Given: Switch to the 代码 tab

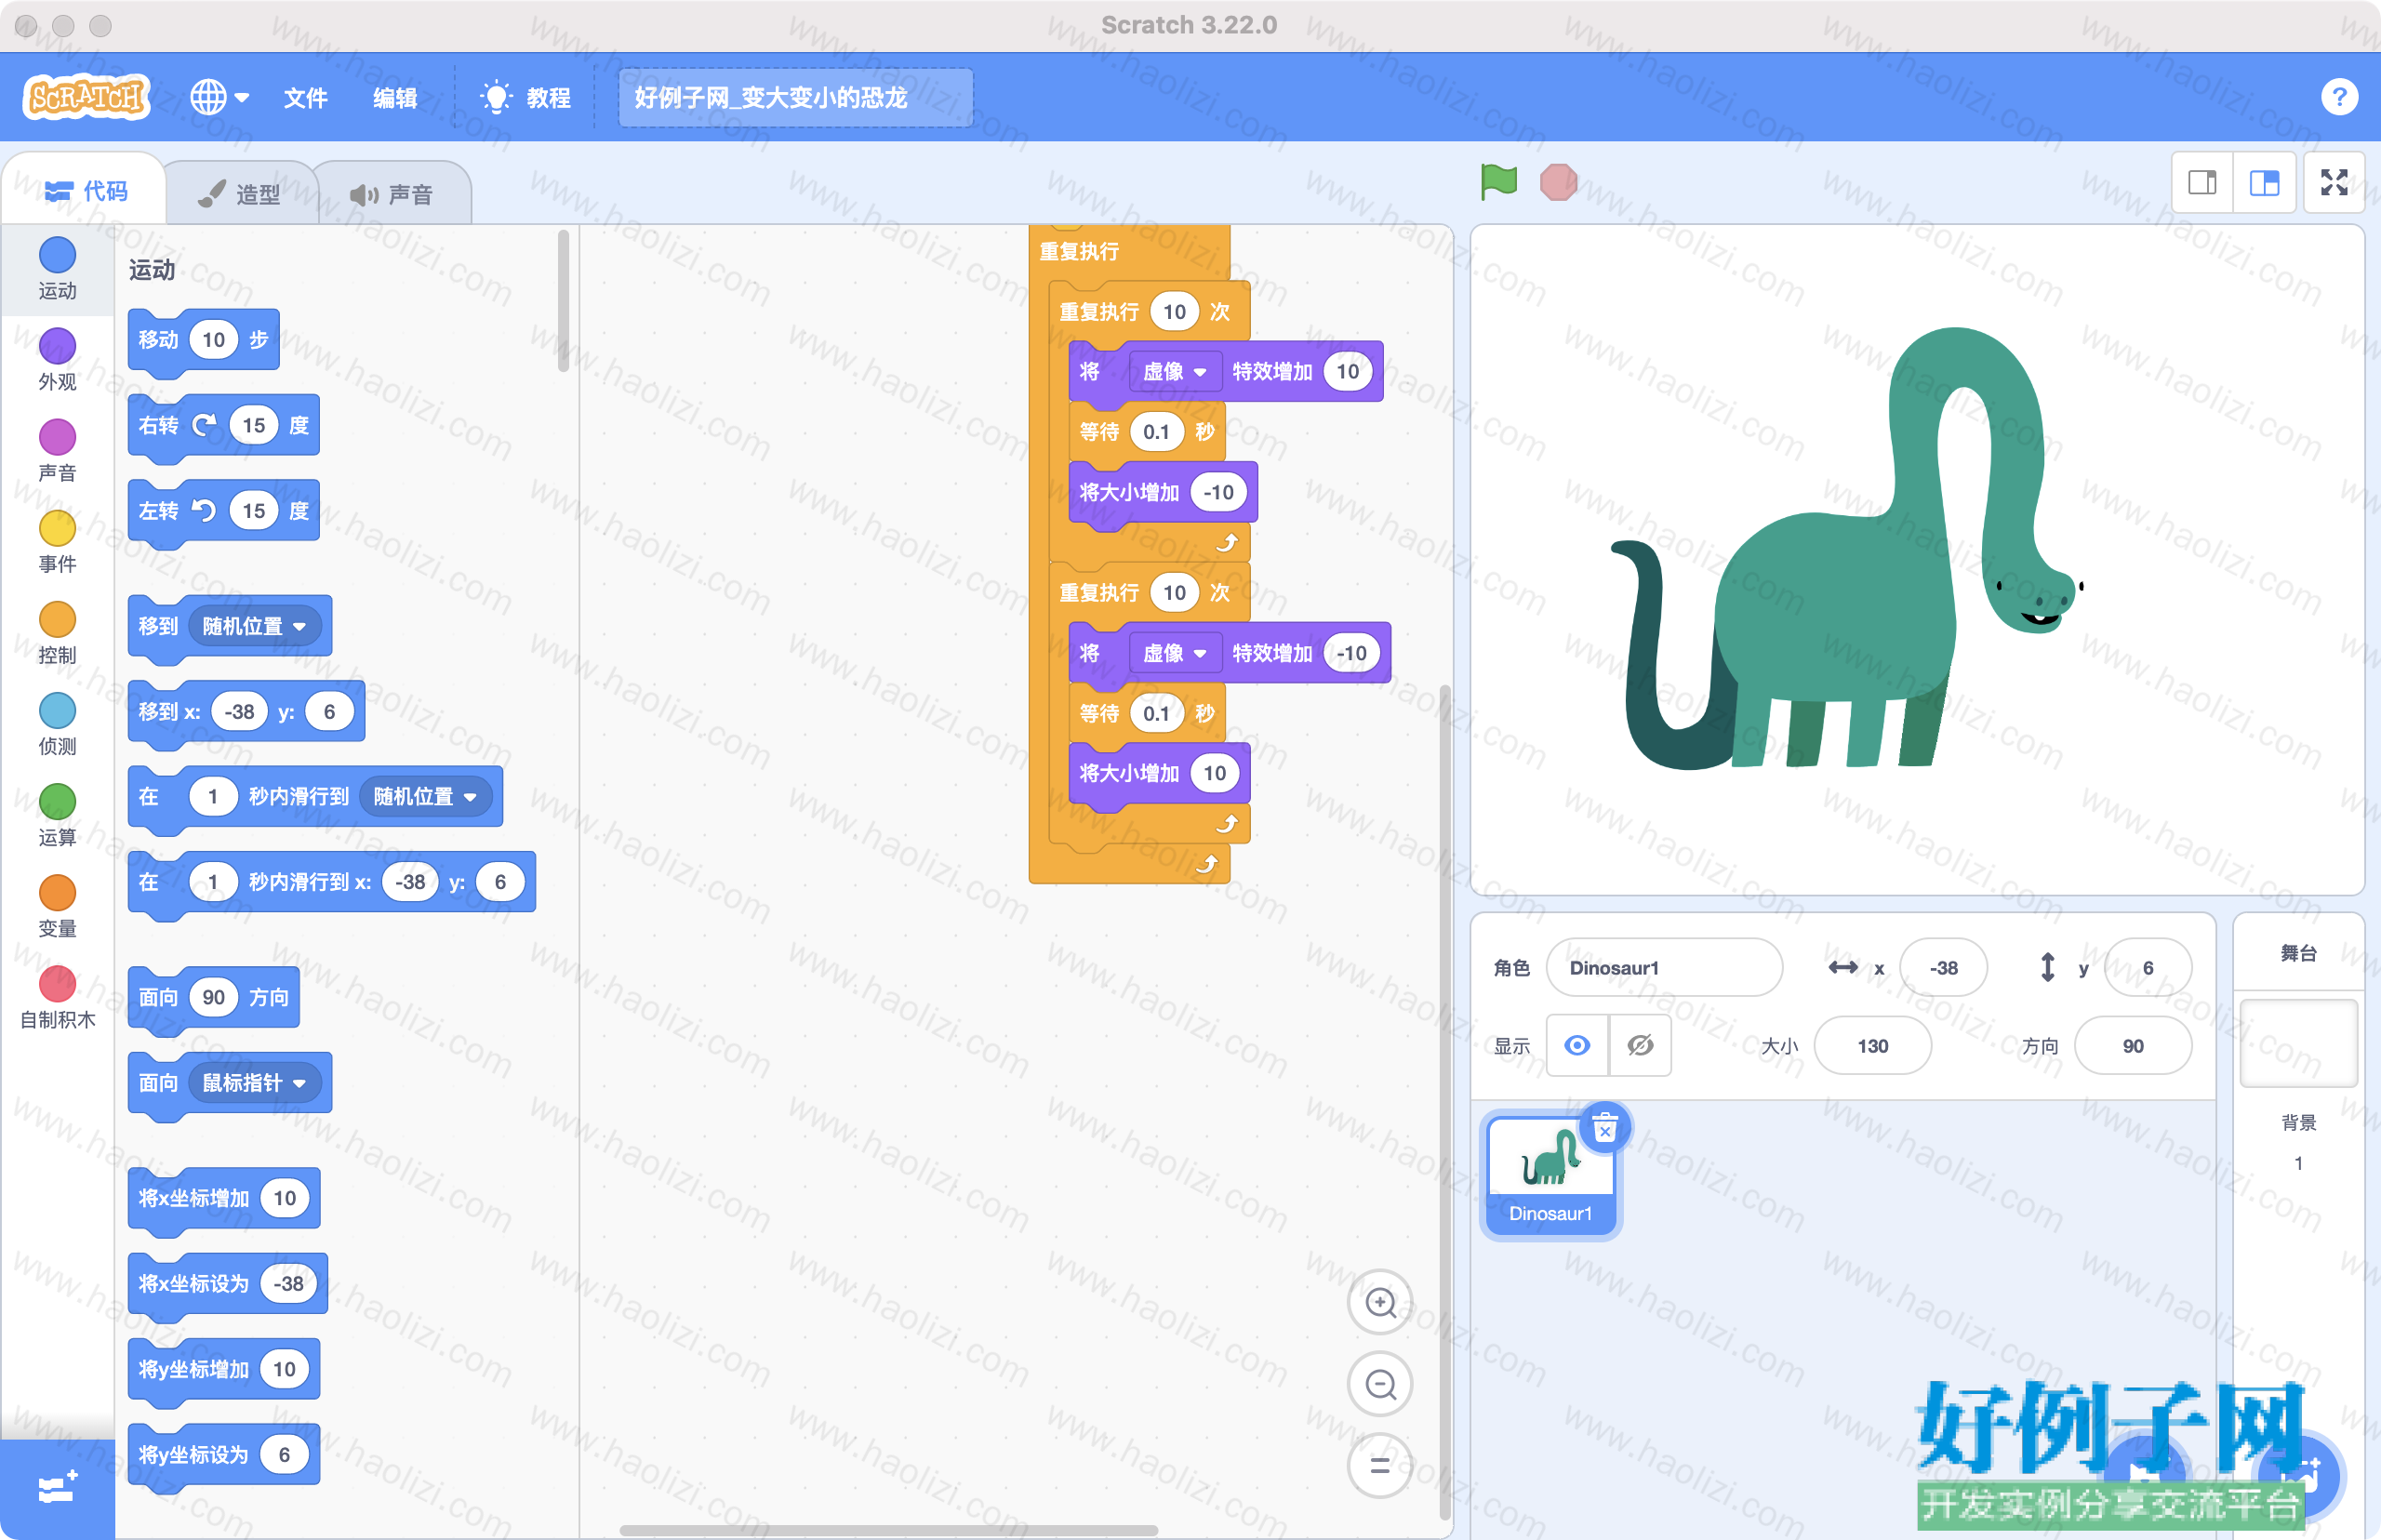Looking at the screenshot, I should click(86, 191).
